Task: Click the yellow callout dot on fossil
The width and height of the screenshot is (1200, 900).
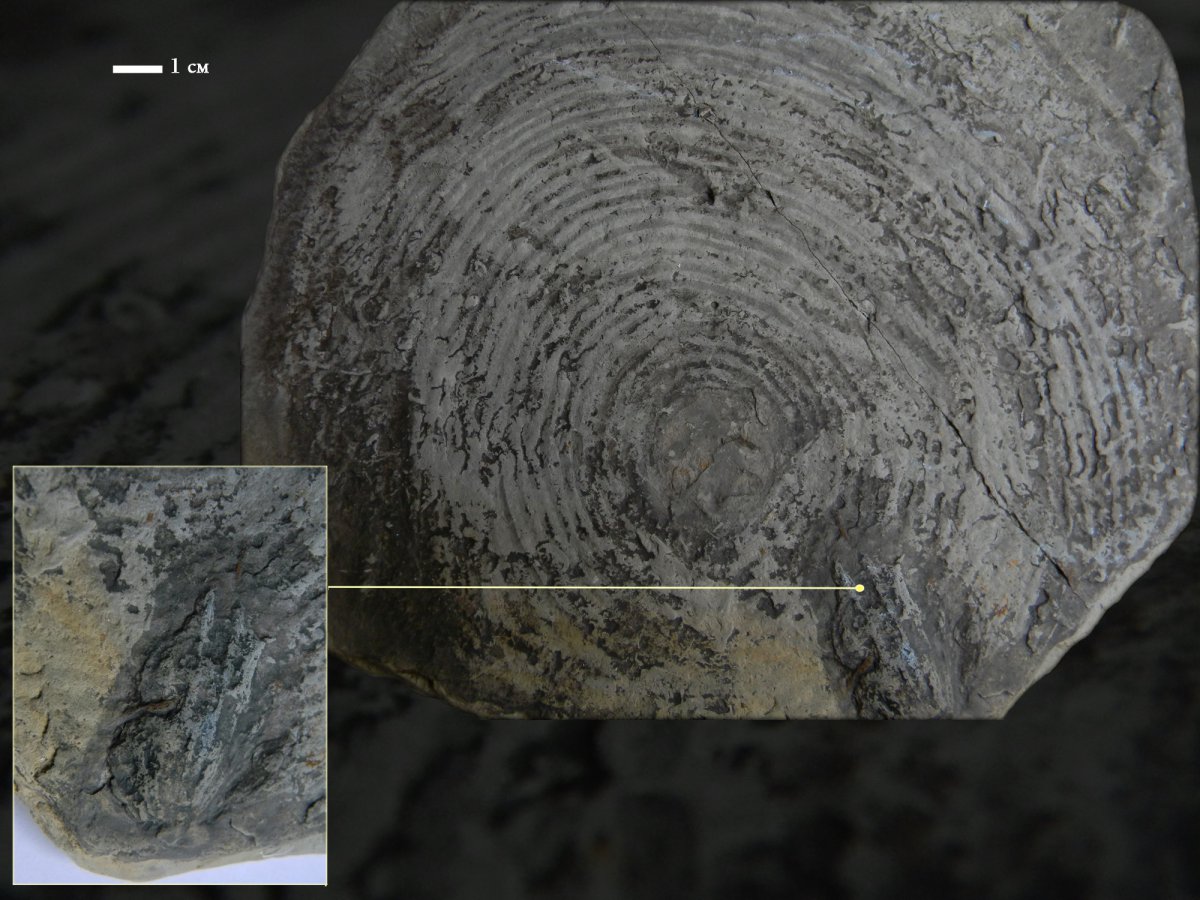Action: point(859,588)
